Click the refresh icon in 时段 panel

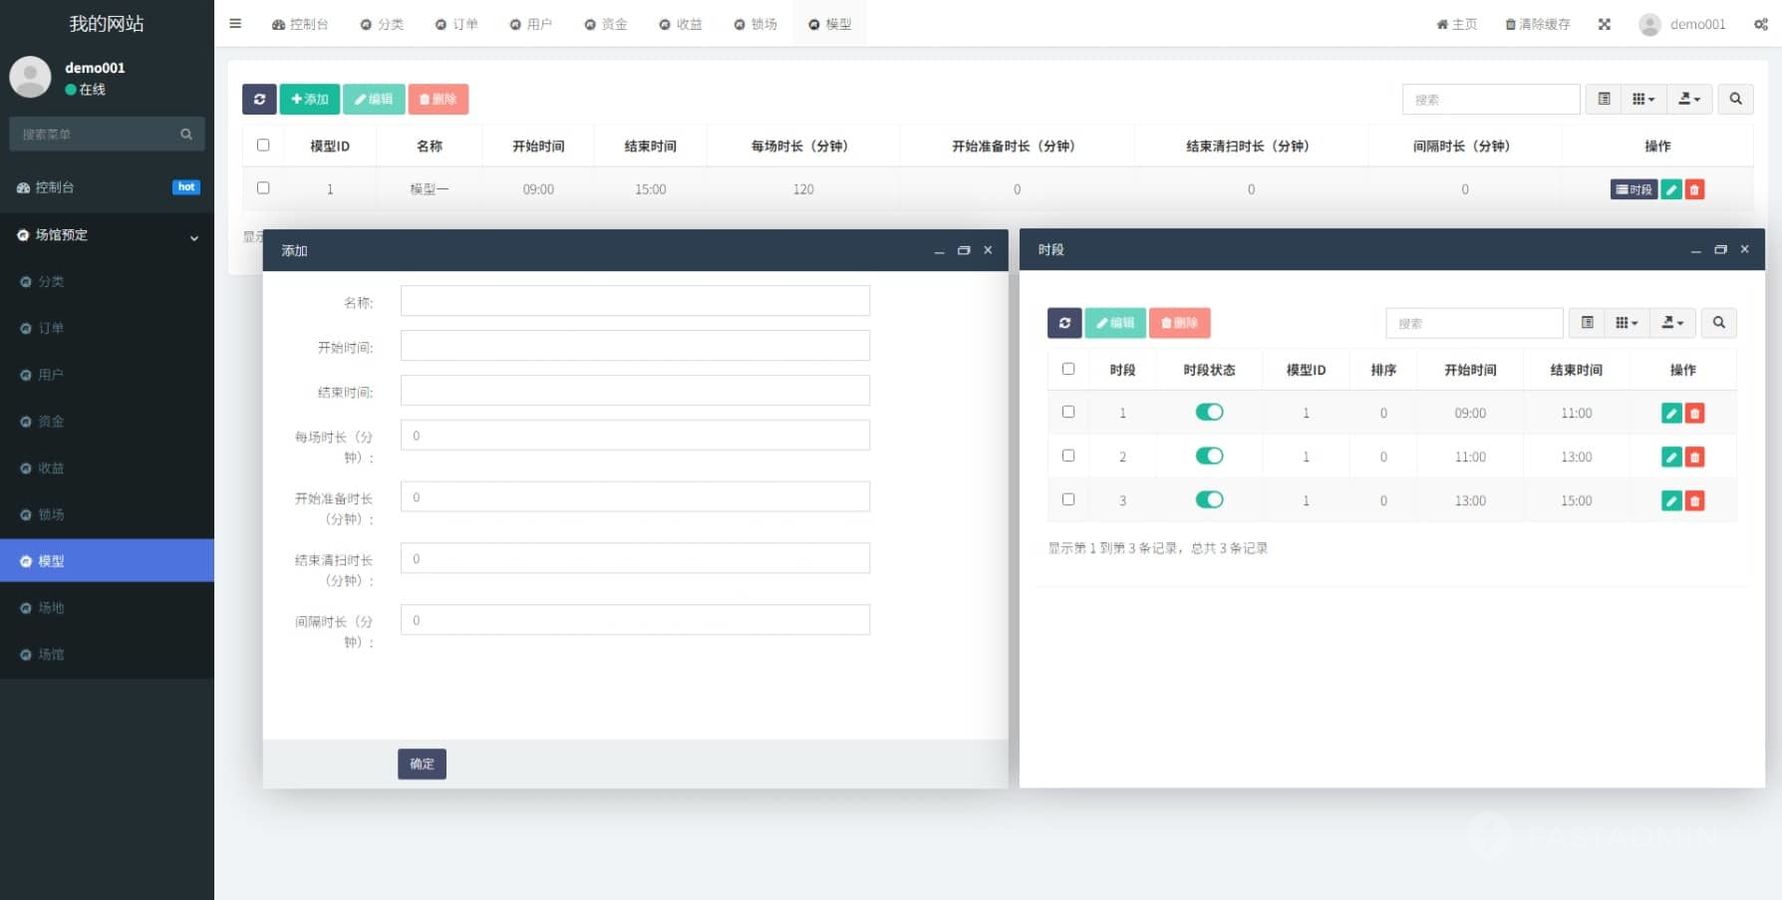pos(1064,323)
